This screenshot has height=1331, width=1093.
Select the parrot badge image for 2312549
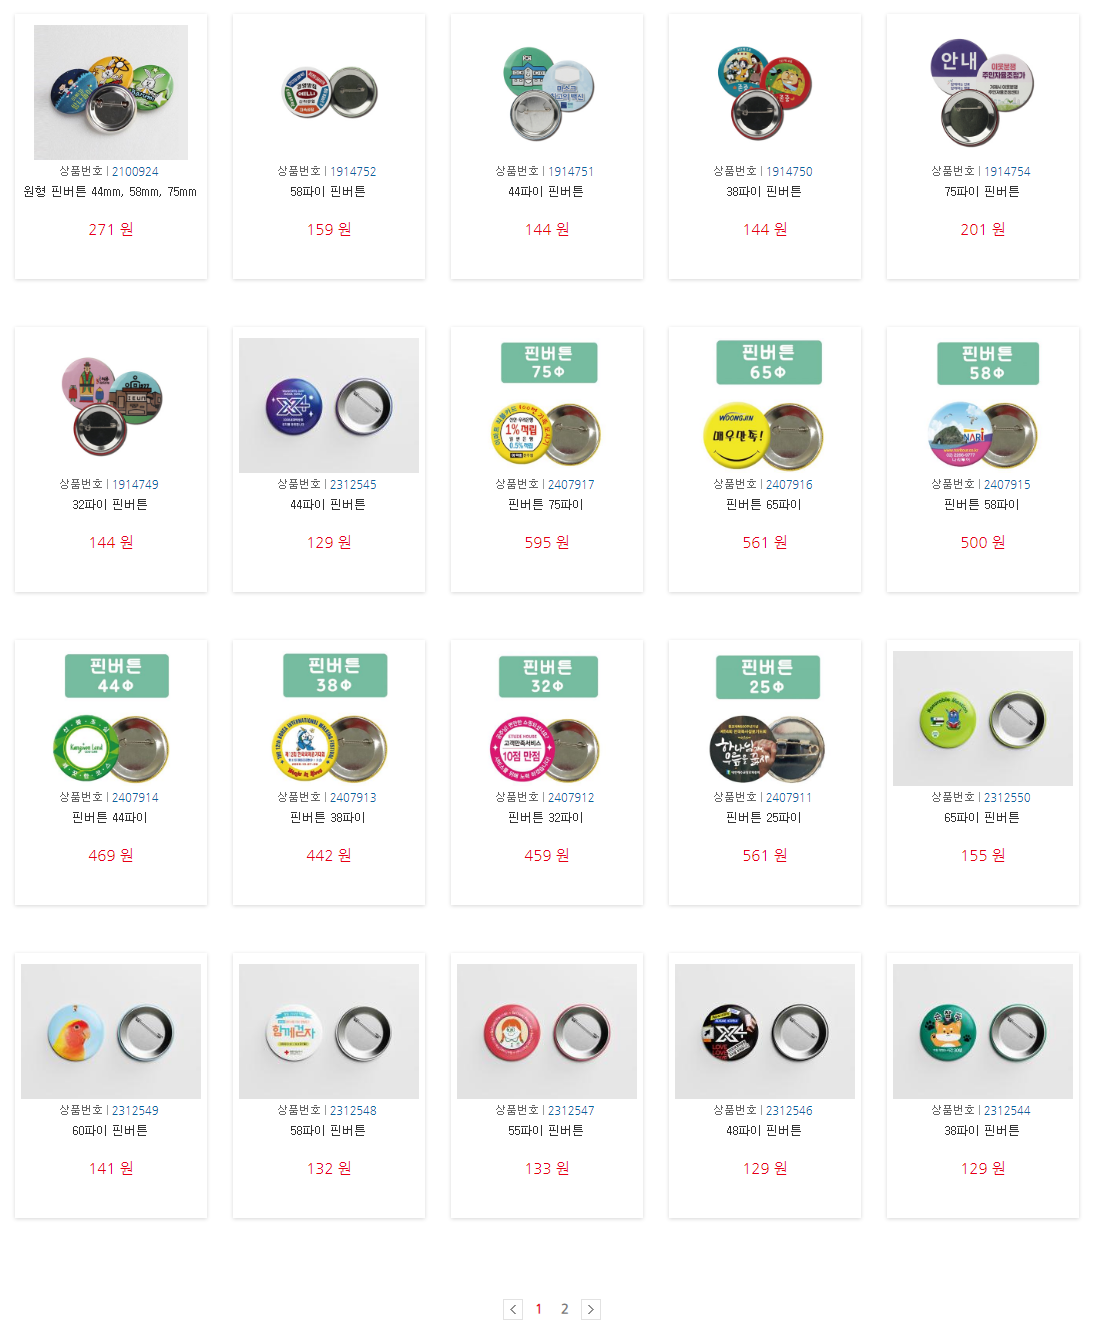[x=111, y=1031]
